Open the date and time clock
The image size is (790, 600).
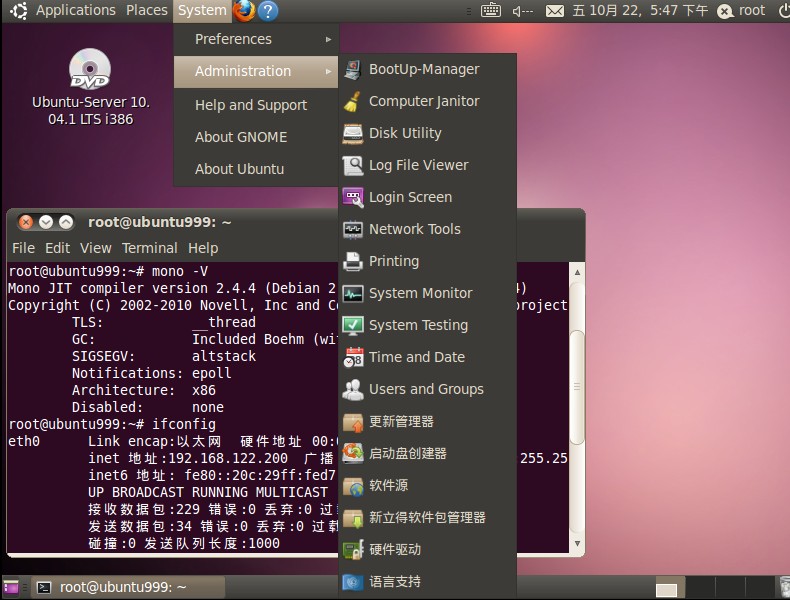click(x=640, y=11)
